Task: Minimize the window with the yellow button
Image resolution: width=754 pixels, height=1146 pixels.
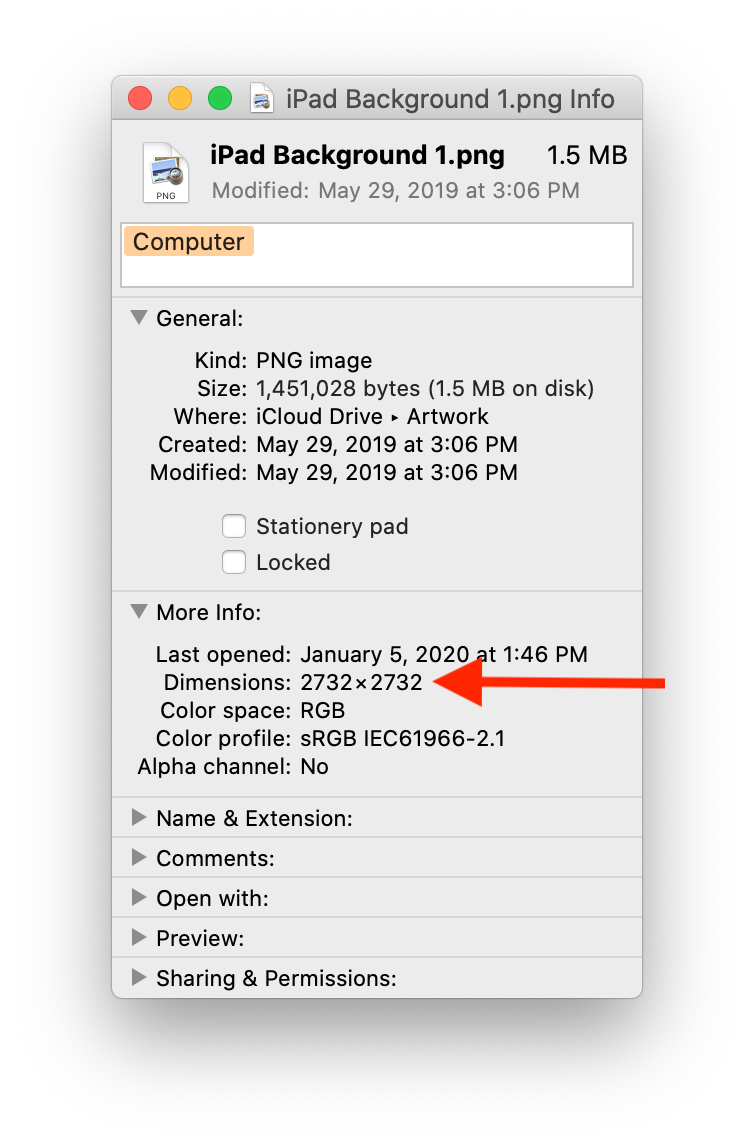Action: pos(180,99)
